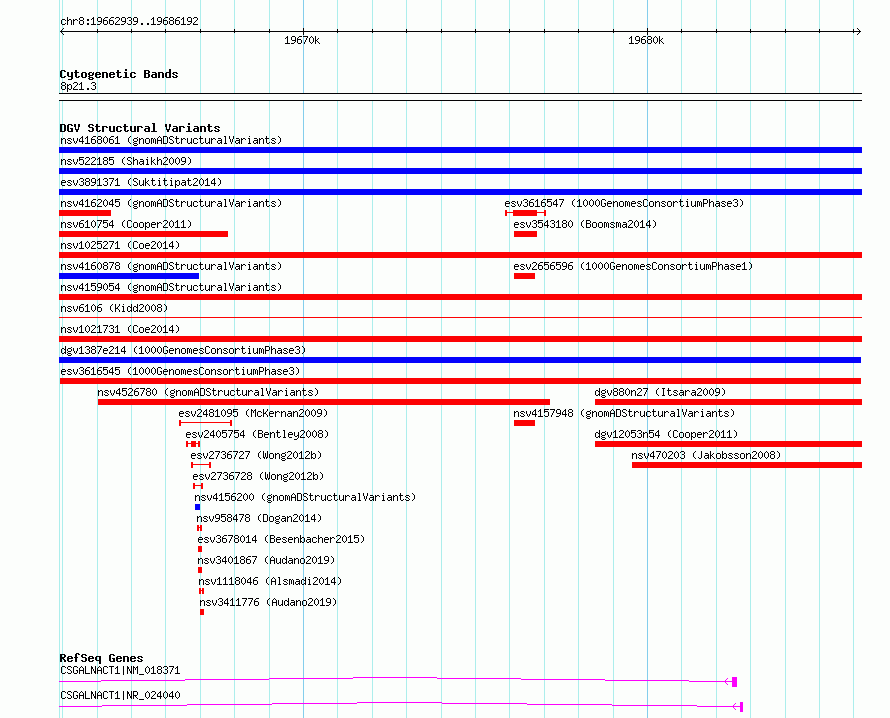Select the short blue bar under nsv4160878
The image size is (890, 718).
pyautogui.click(x=129, y=276)
